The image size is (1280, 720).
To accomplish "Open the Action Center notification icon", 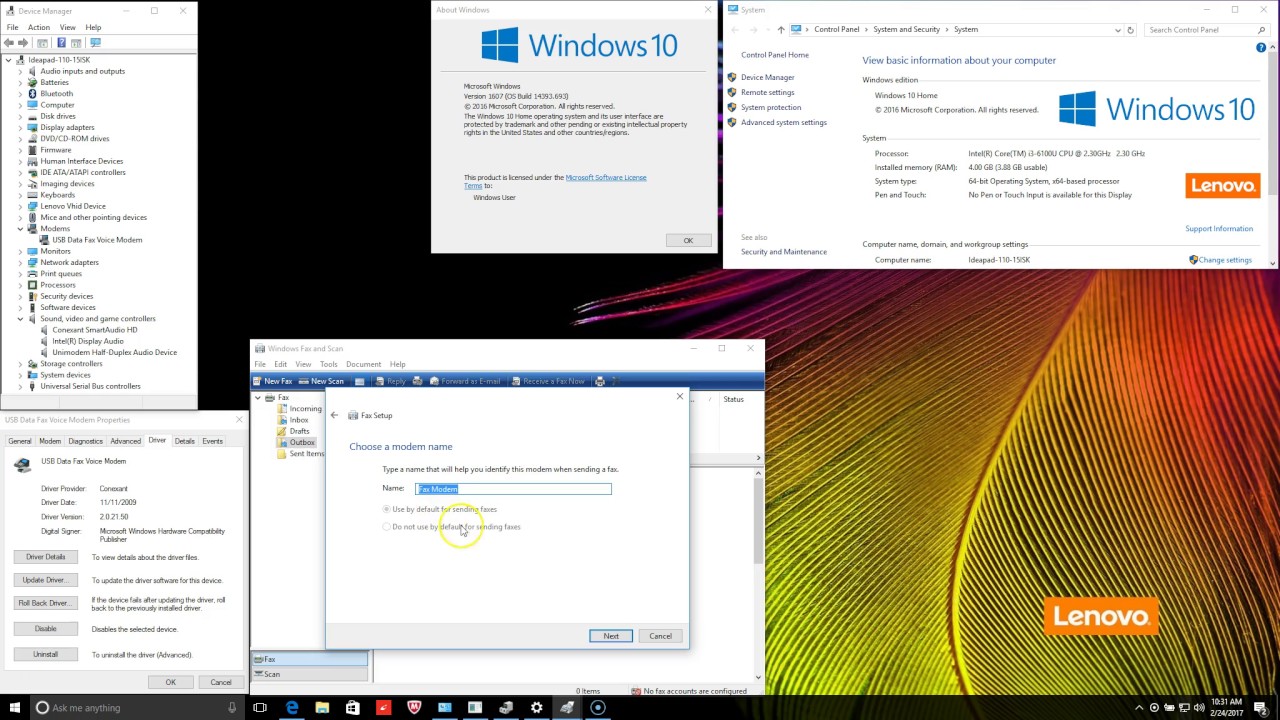I will pyautogui.click(x=1263, y=707).
